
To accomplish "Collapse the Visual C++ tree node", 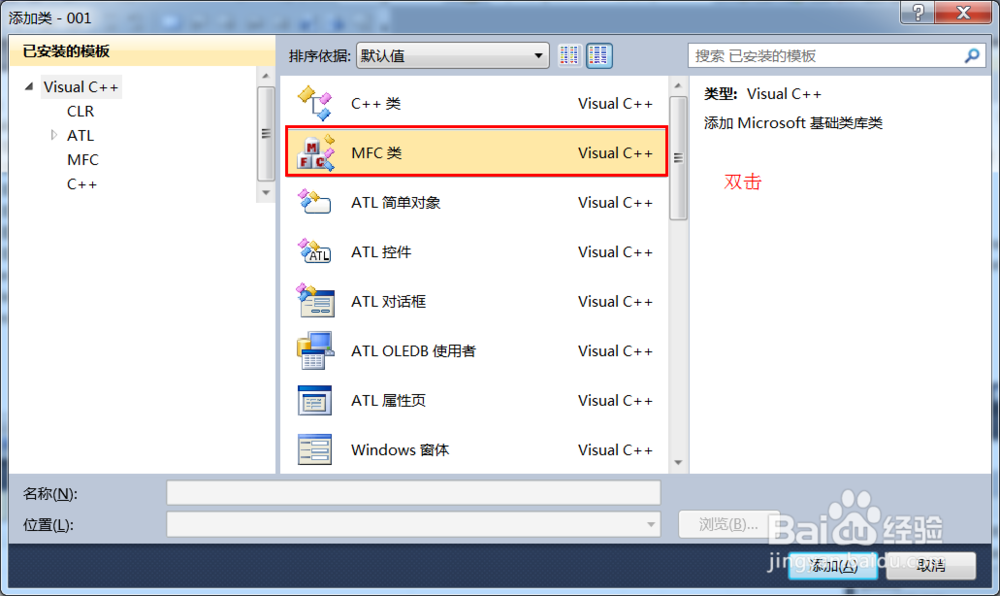I will tap(29, 86).
